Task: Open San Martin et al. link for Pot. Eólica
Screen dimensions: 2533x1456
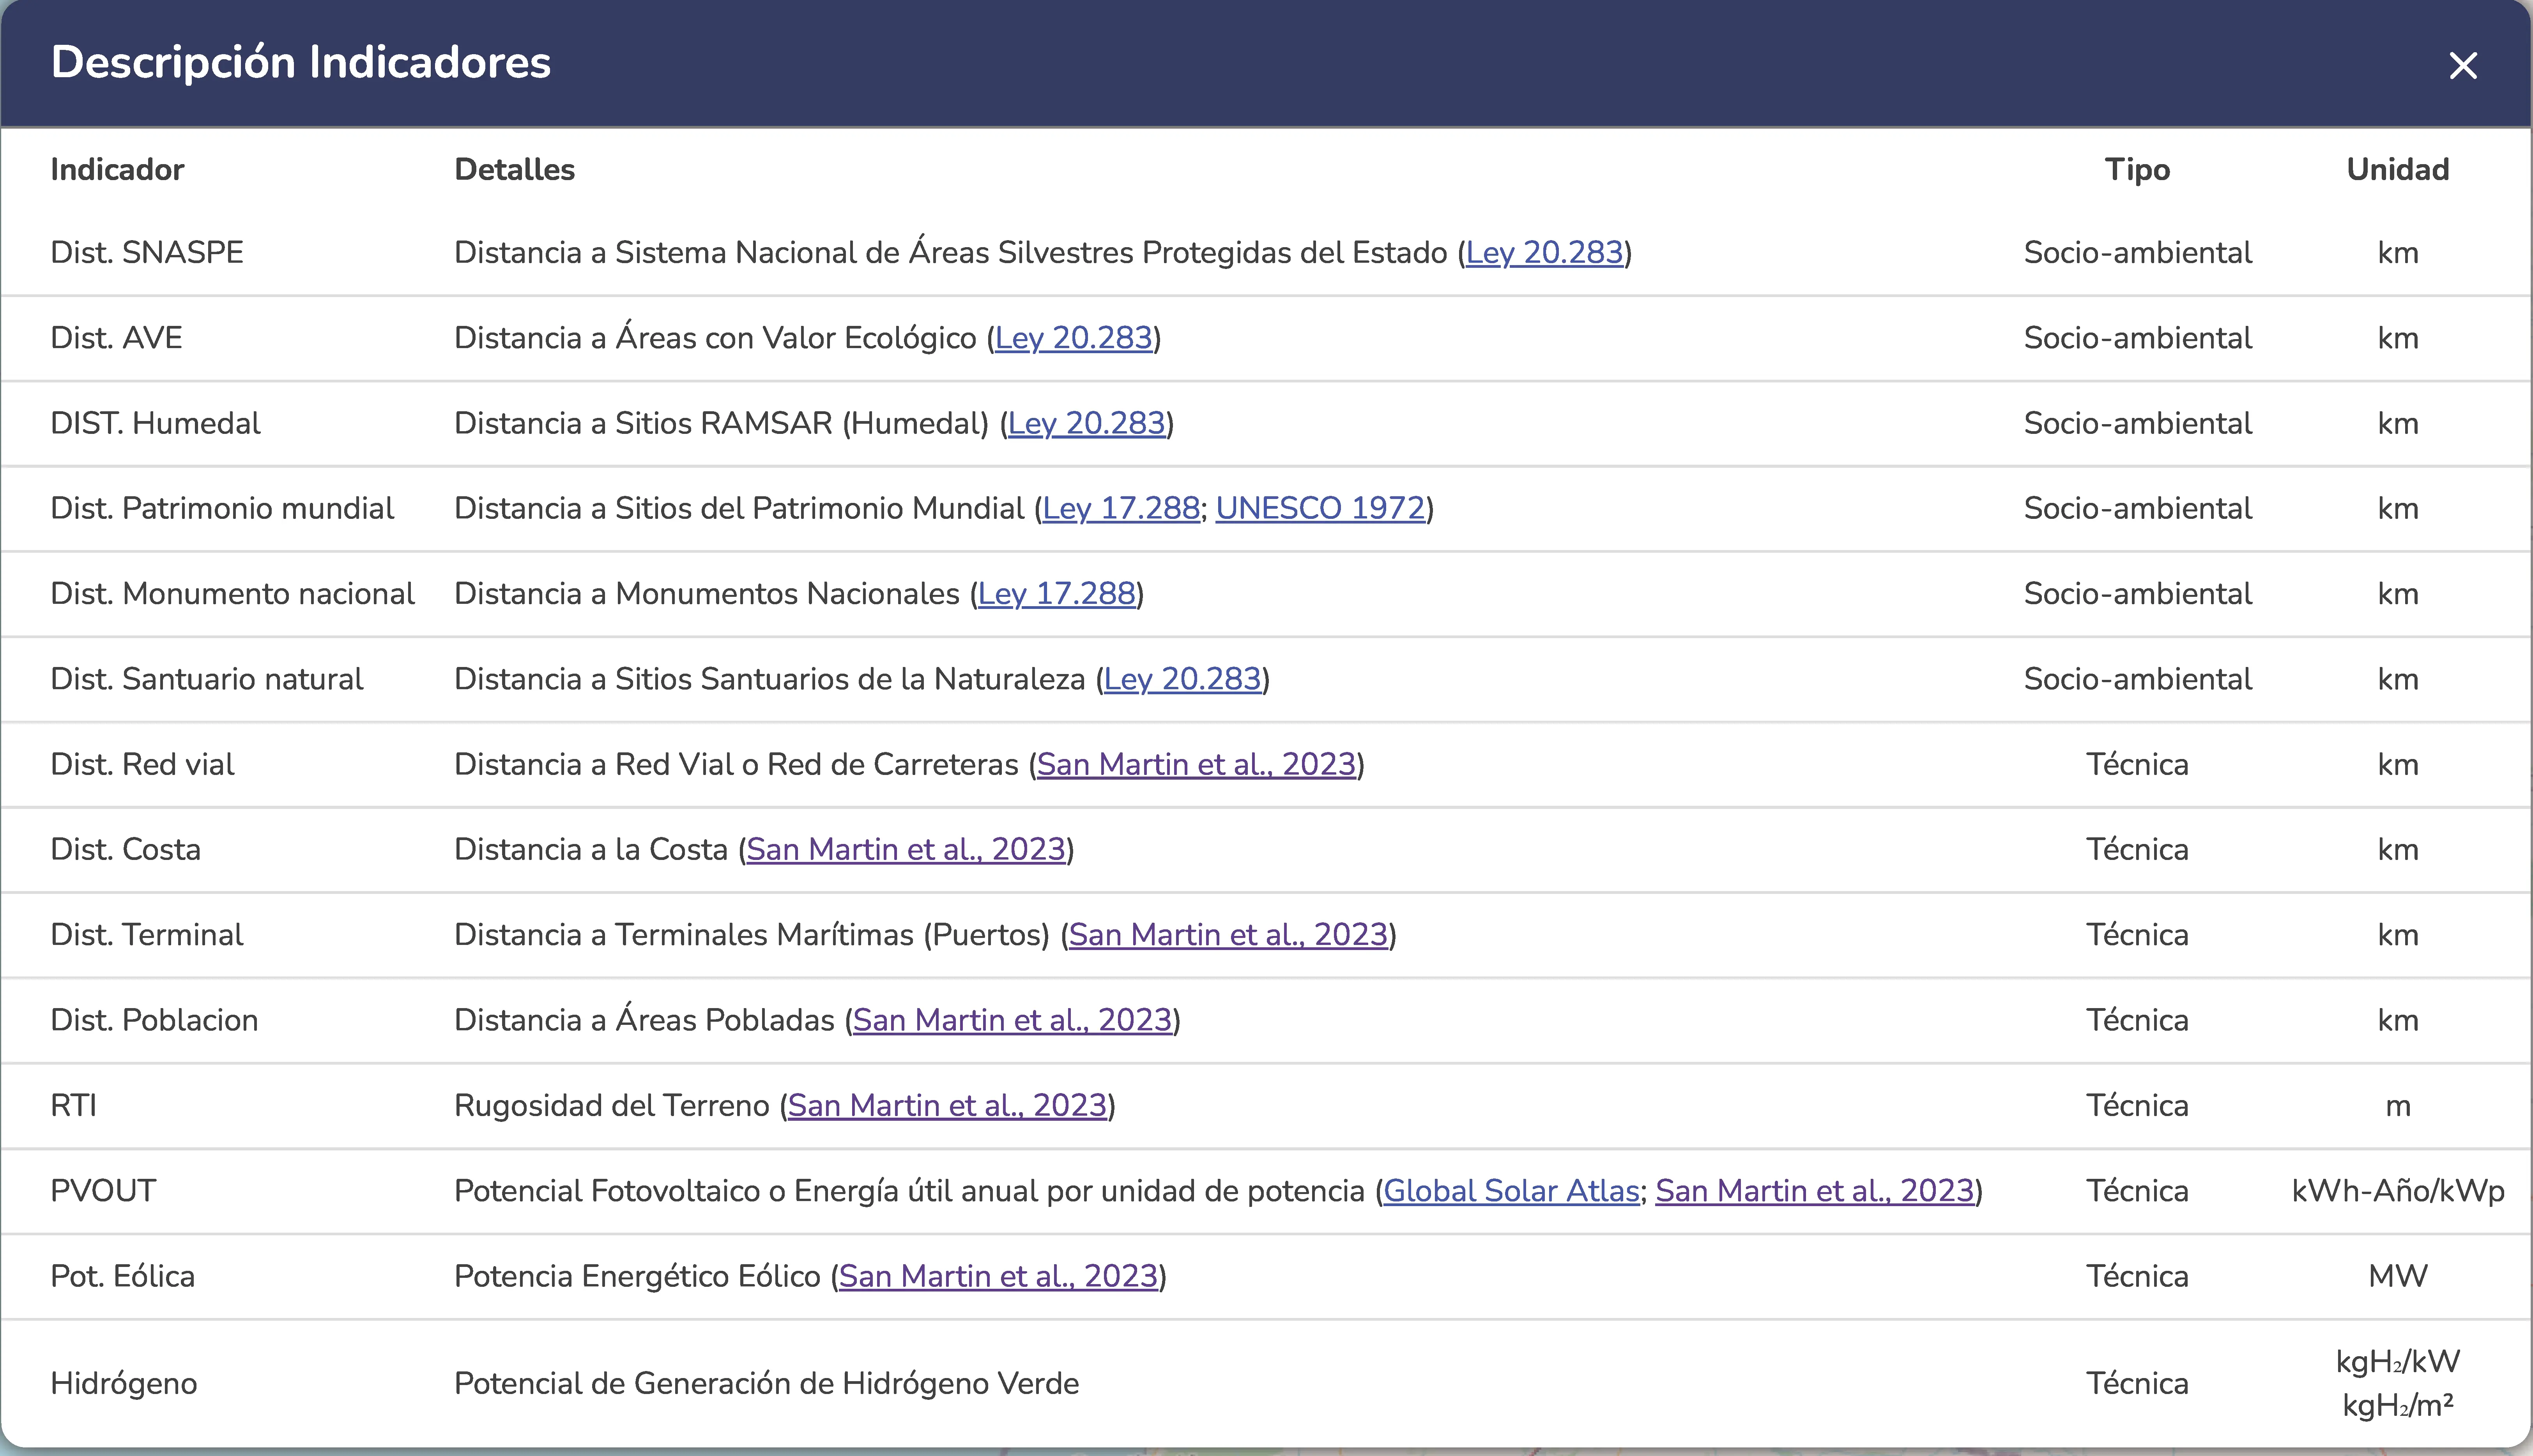Action: pos(998,1277)
